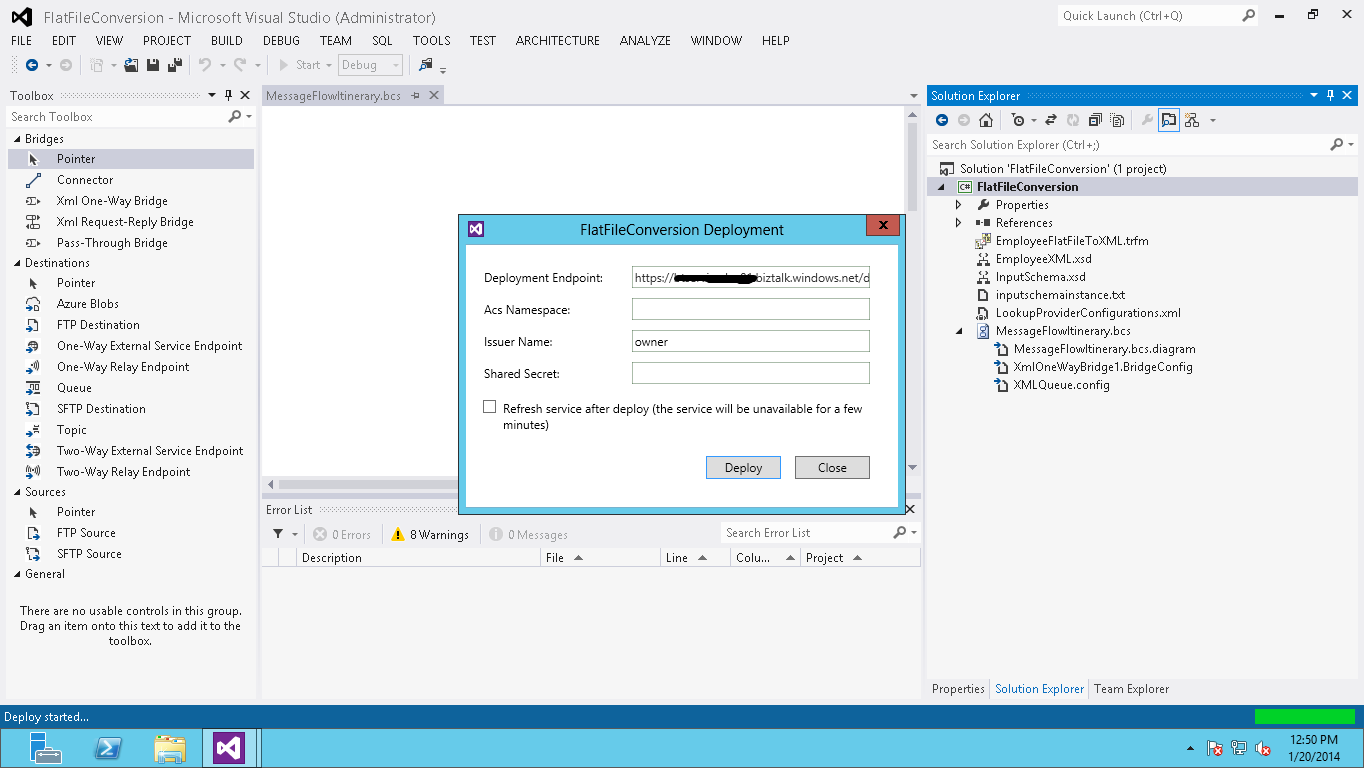1364x768 pixels.
Task: Click the Undo toolbar icon
Action: pyautogui.click(x=204, y=65)
